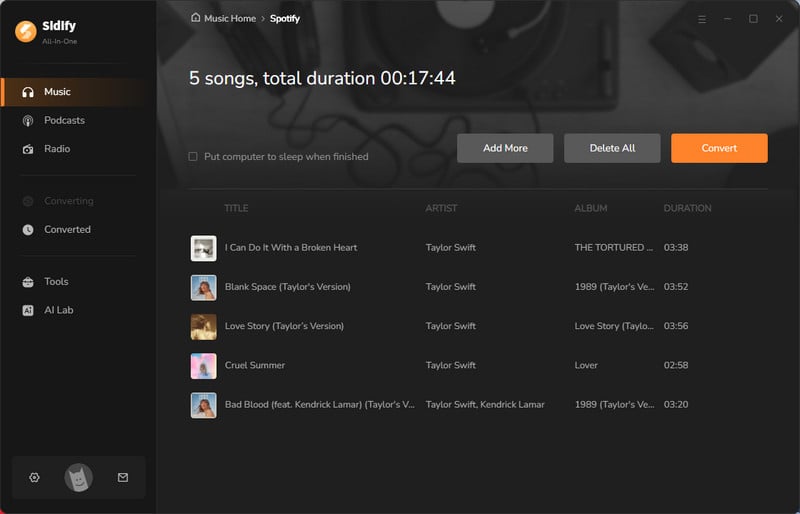
Task: Click the user avatar icon
Action: 79,477
